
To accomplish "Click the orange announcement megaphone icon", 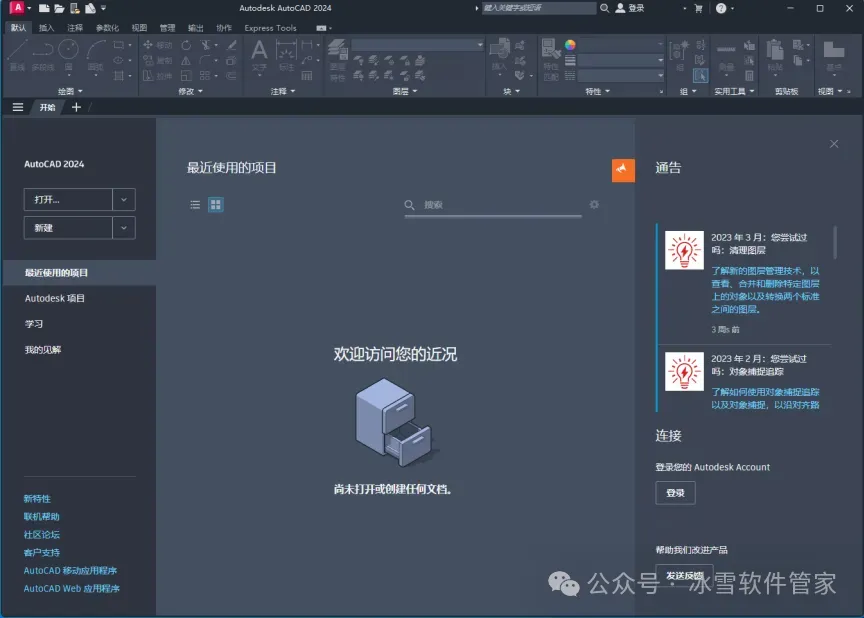I will click(623, 170).
